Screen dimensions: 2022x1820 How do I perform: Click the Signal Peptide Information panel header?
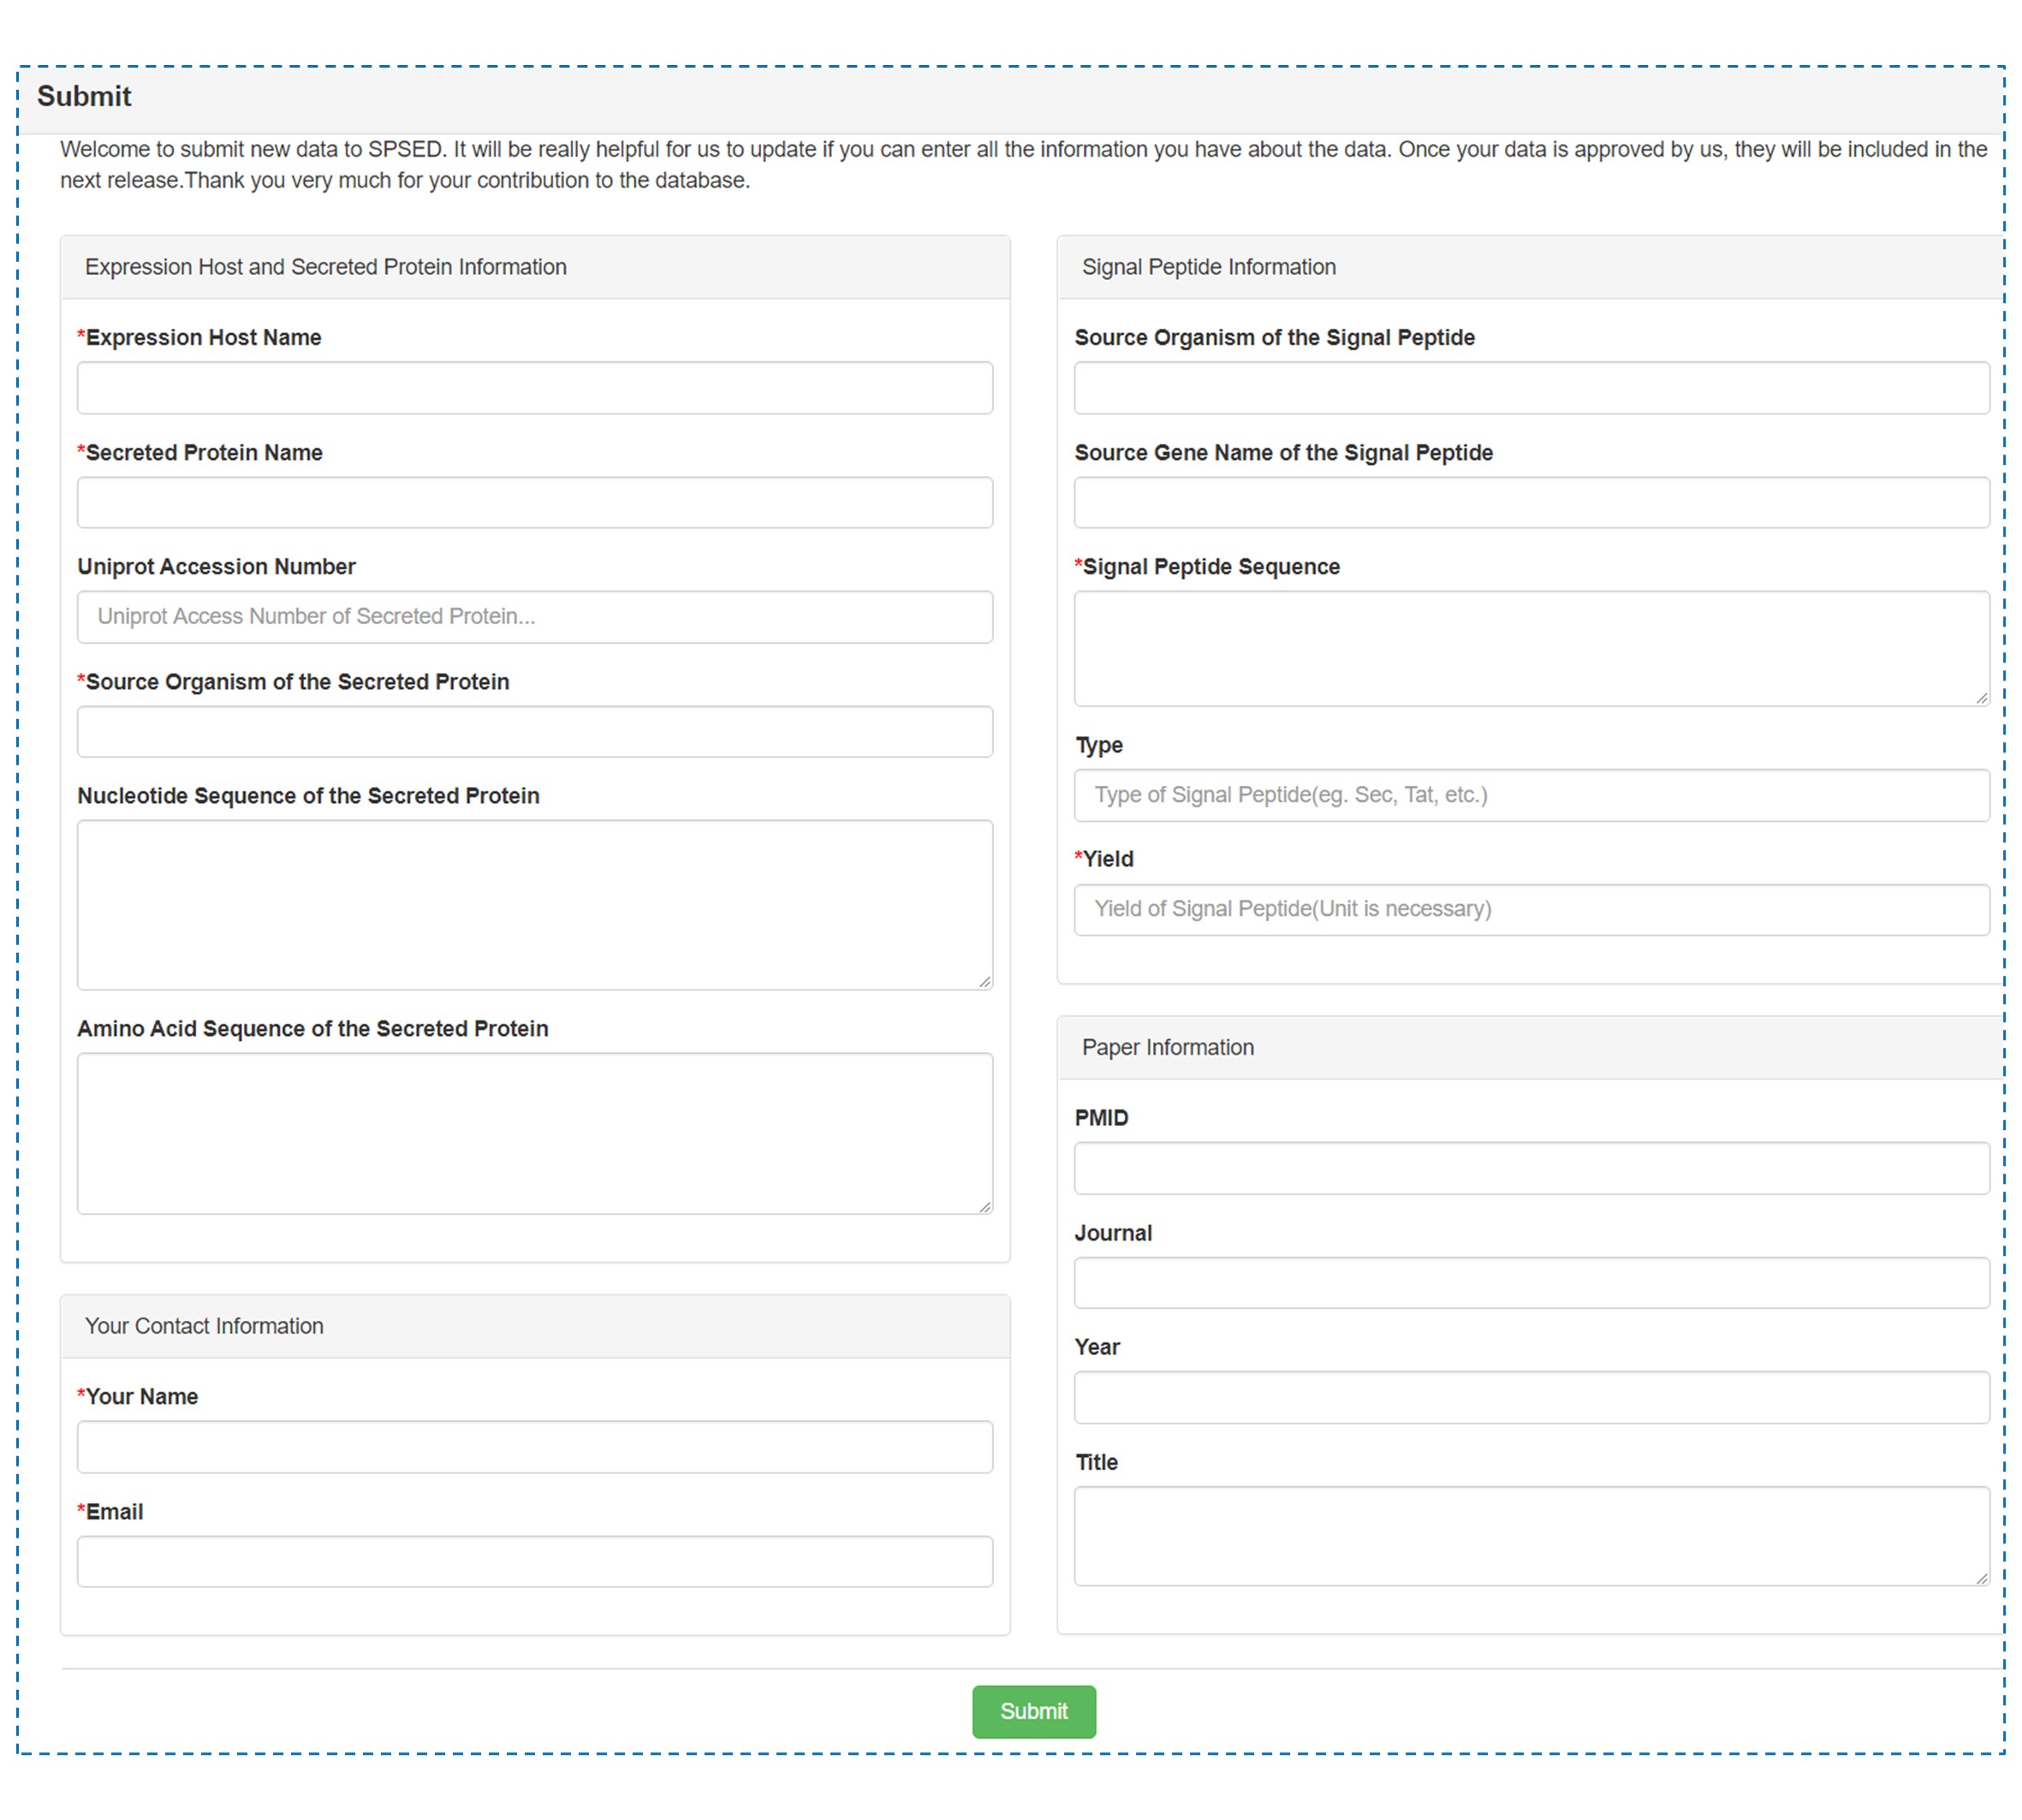1531,267
